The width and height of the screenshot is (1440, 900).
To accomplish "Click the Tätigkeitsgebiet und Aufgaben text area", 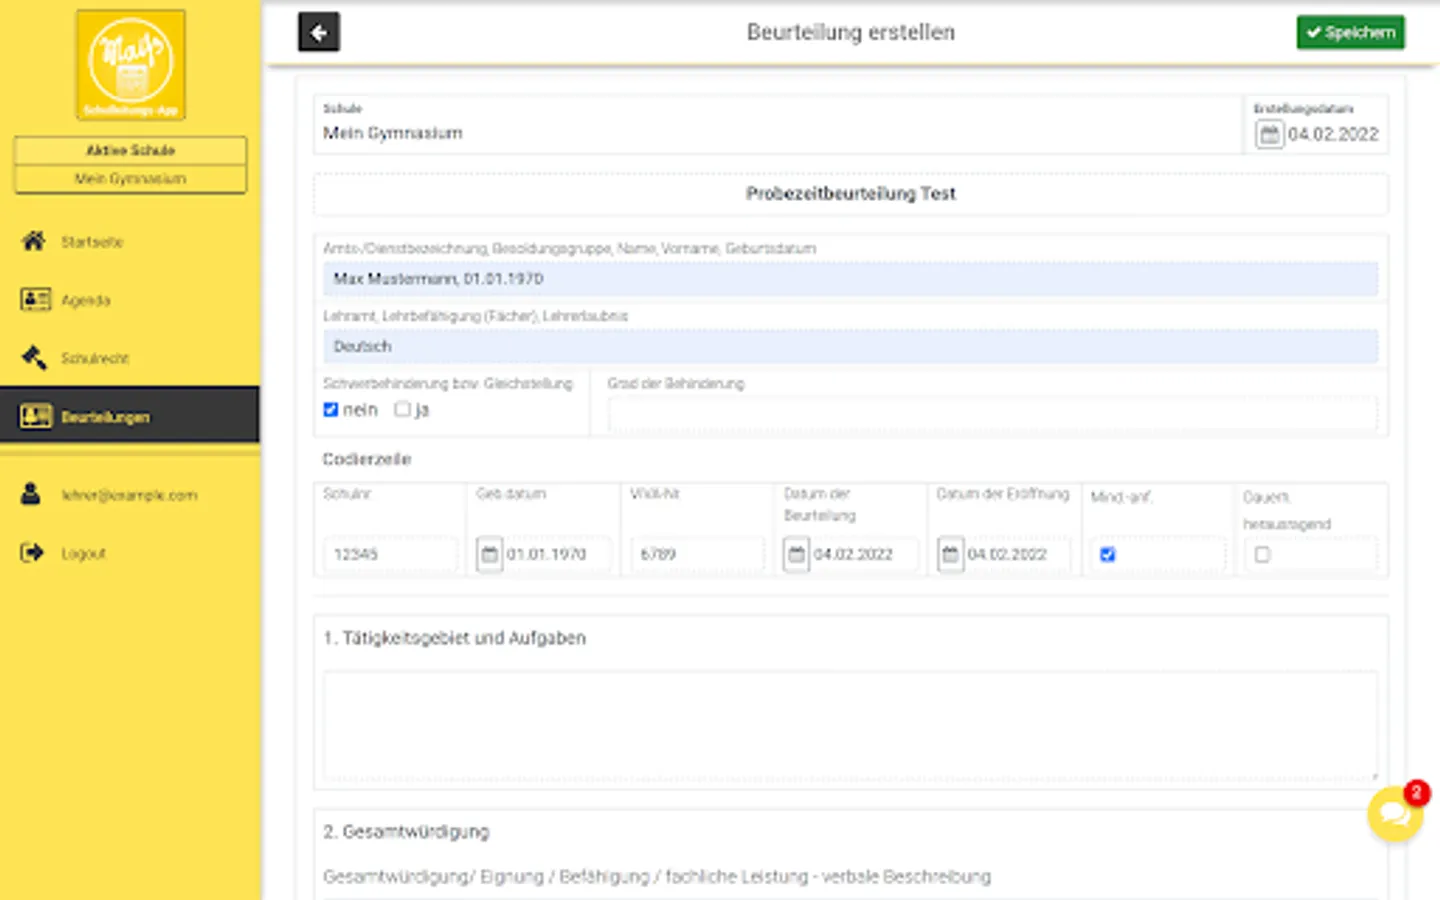I will click(x=850, y=726).
